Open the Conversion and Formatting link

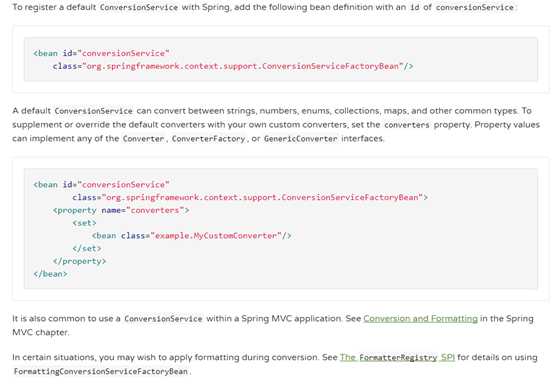click(x=420, y=319)
